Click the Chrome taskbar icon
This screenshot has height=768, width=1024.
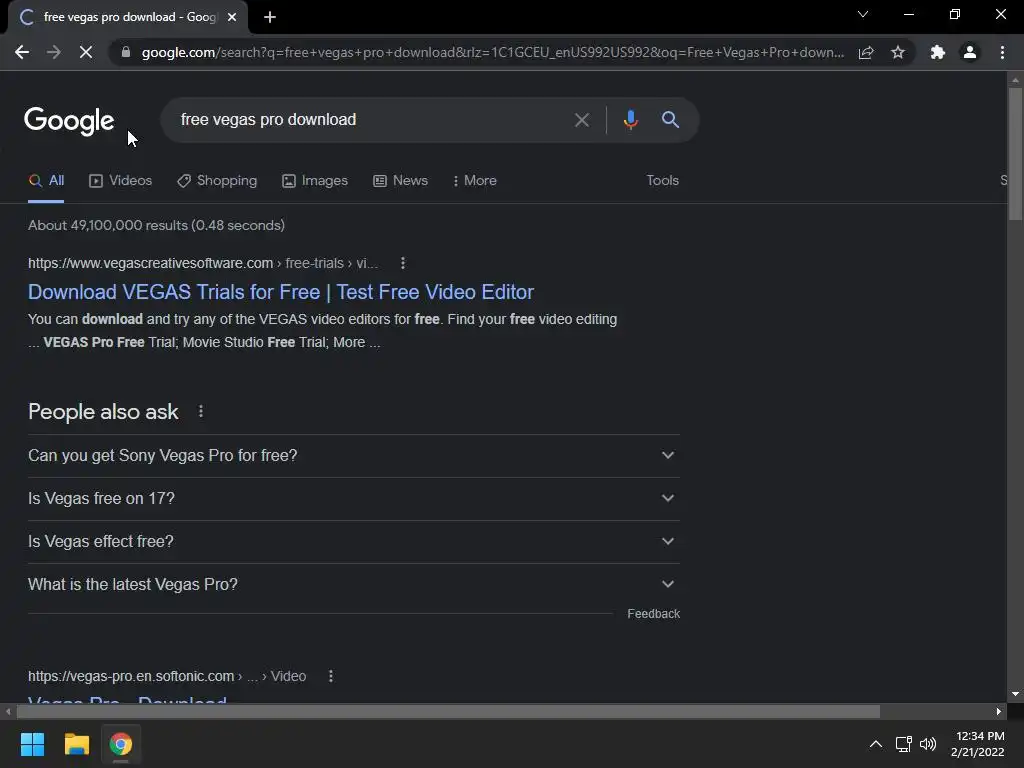pos(121,744)
